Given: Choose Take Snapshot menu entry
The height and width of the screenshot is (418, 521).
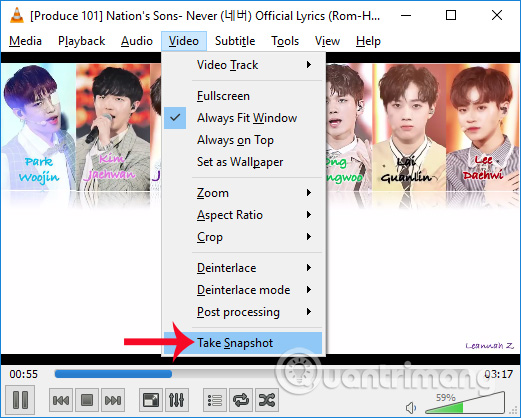Looking at the screenshot, I should click(x=243, y=343).
